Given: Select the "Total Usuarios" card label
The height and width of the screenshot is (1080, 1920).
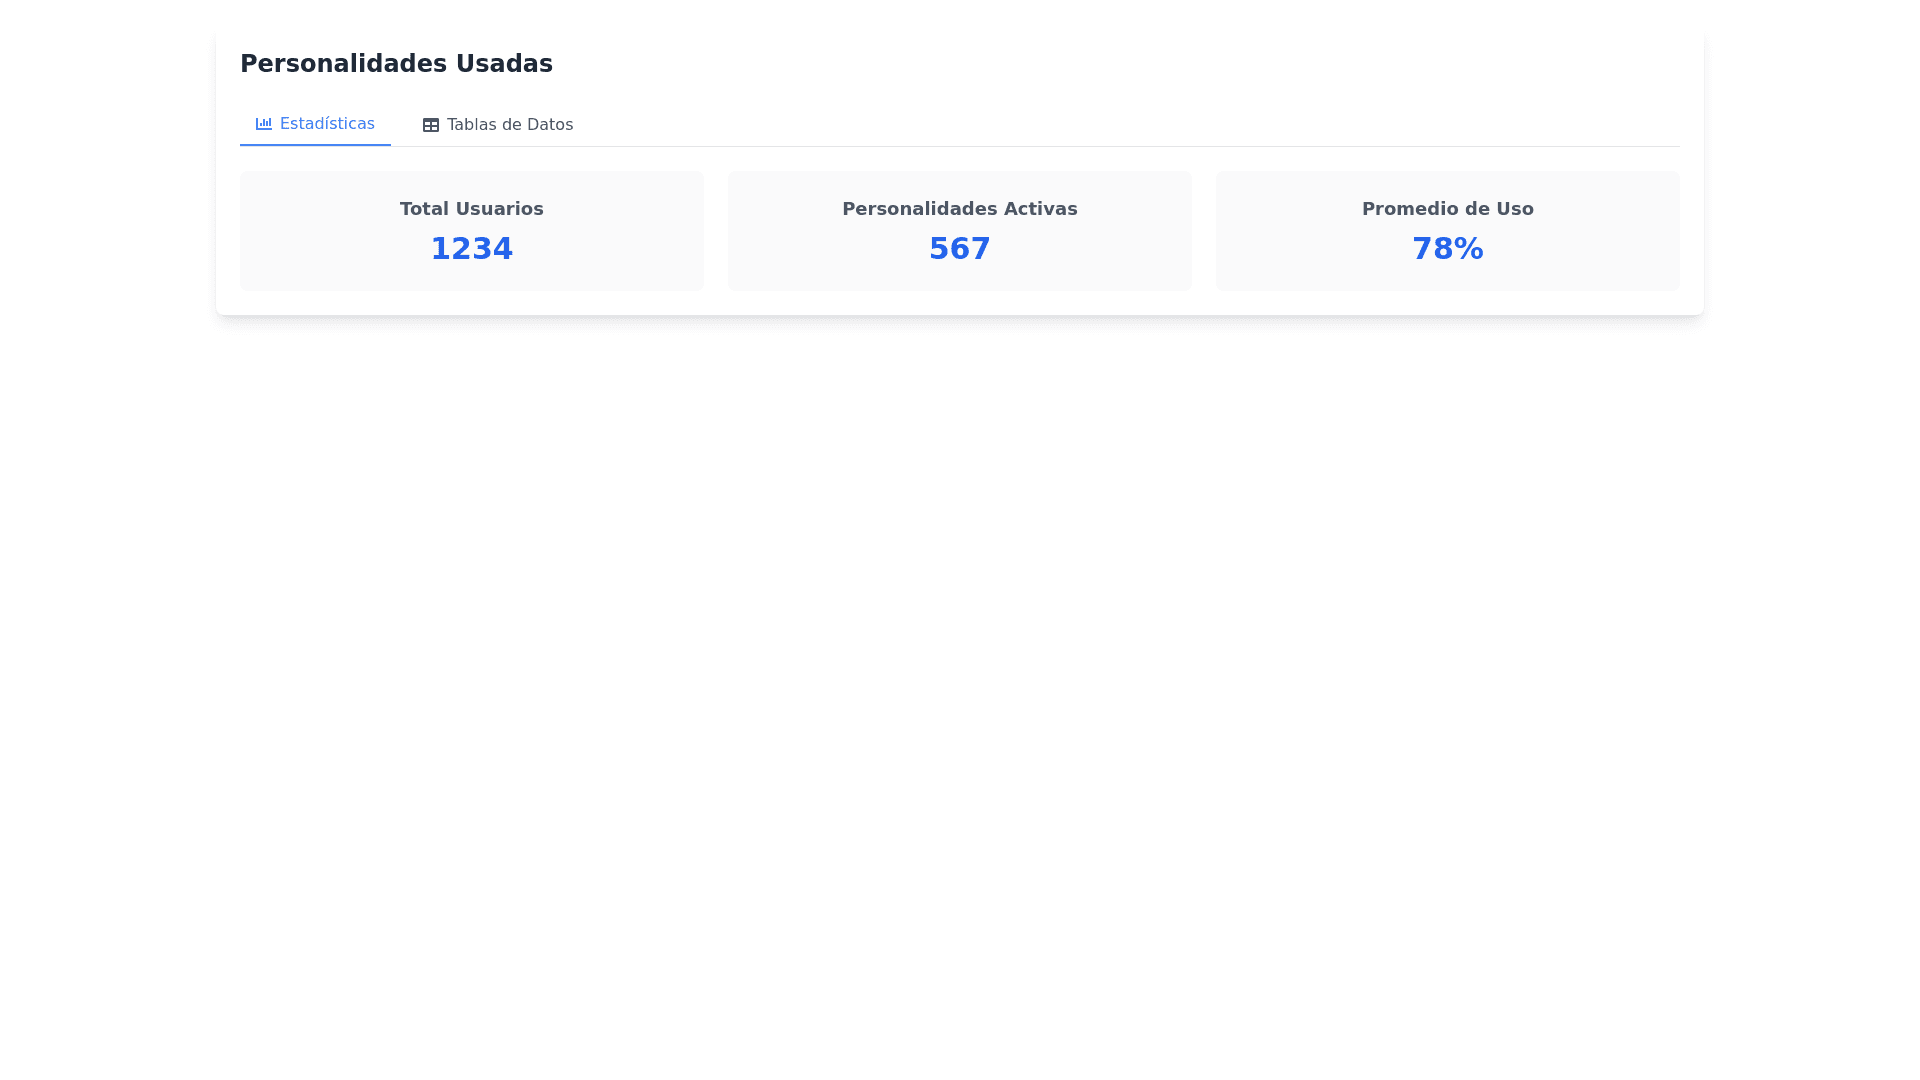Looking at the screenshot, I should (x=471, y=209).
